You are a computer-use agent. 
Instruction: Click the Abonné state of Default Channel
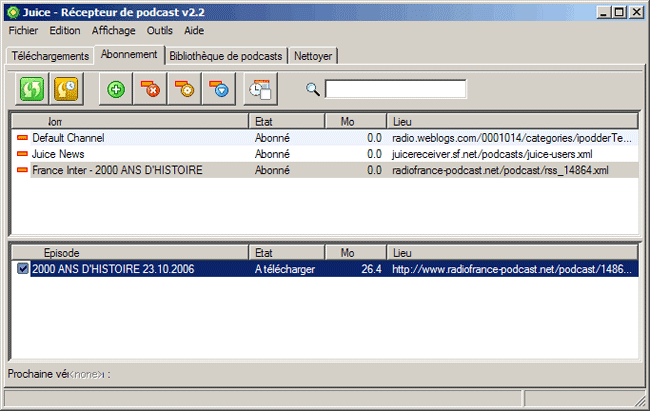272,138
